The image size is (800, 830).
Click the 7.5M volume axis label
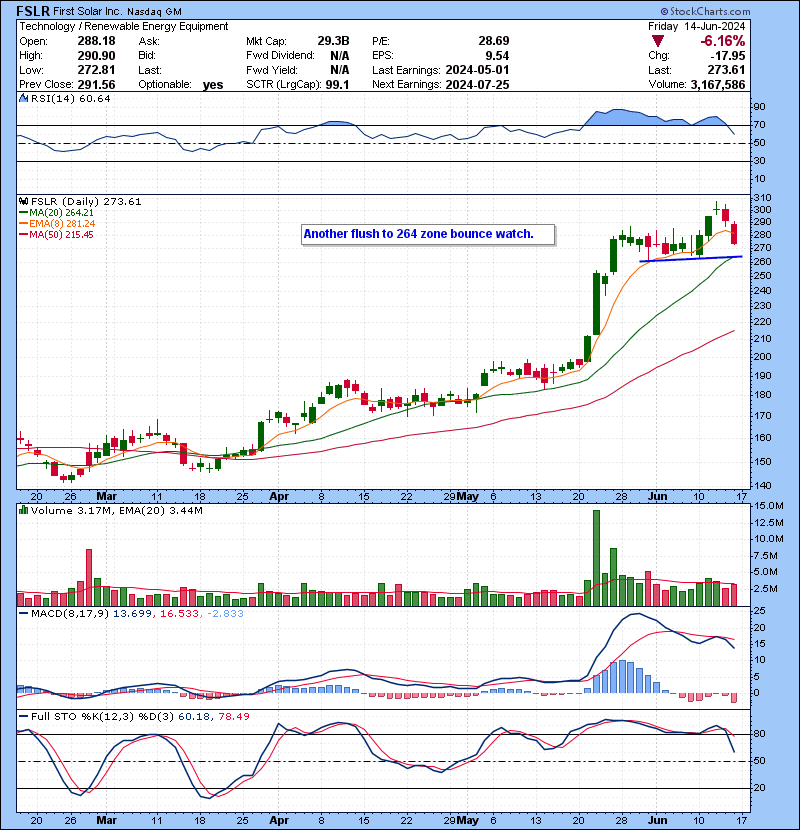(x=766, y=556)
